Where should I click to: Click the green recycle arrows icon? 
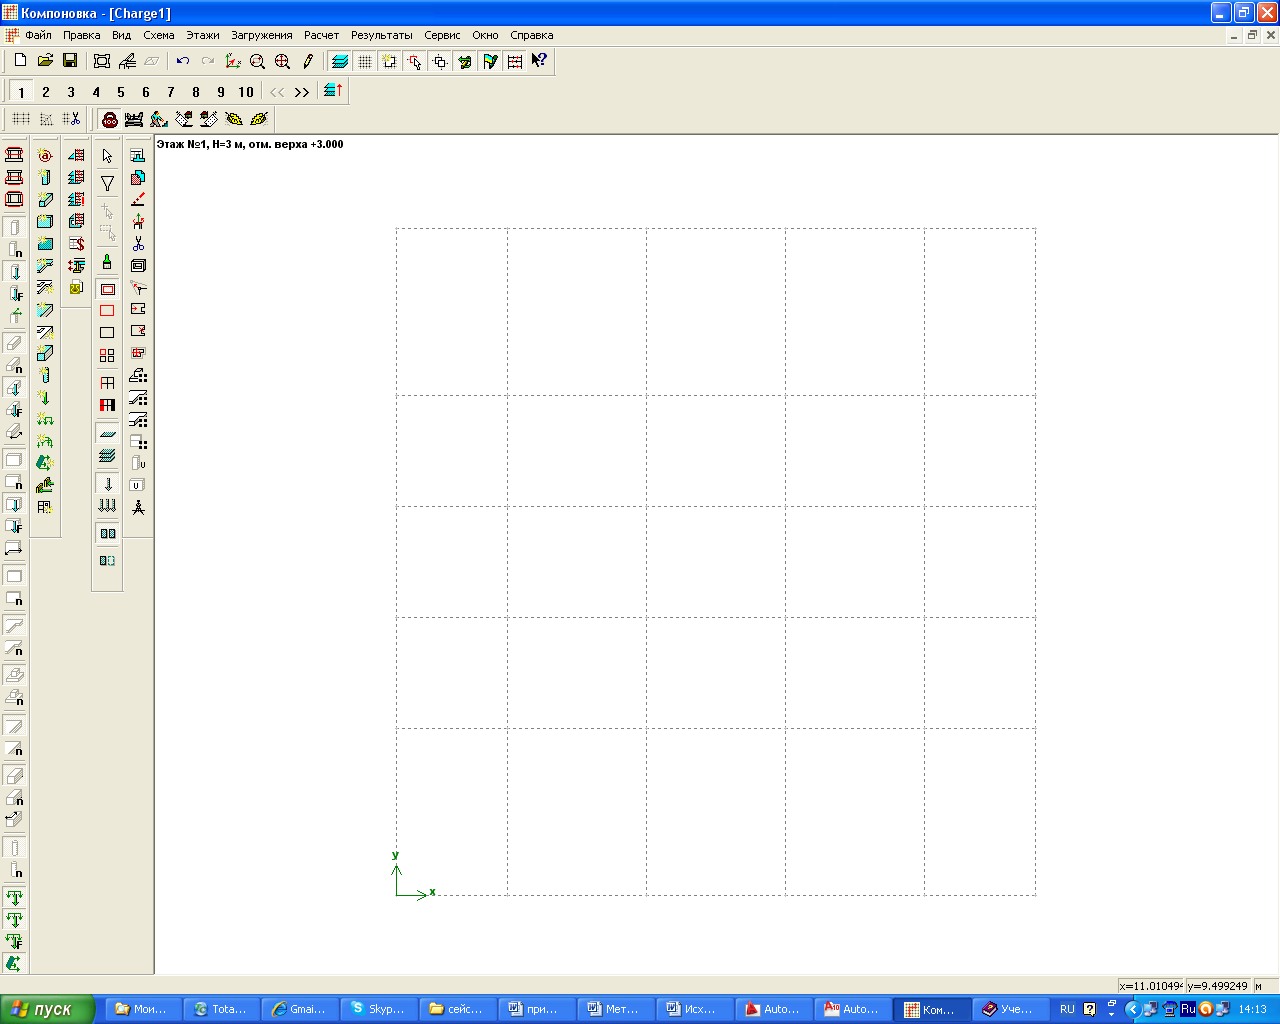click(45, 463)
